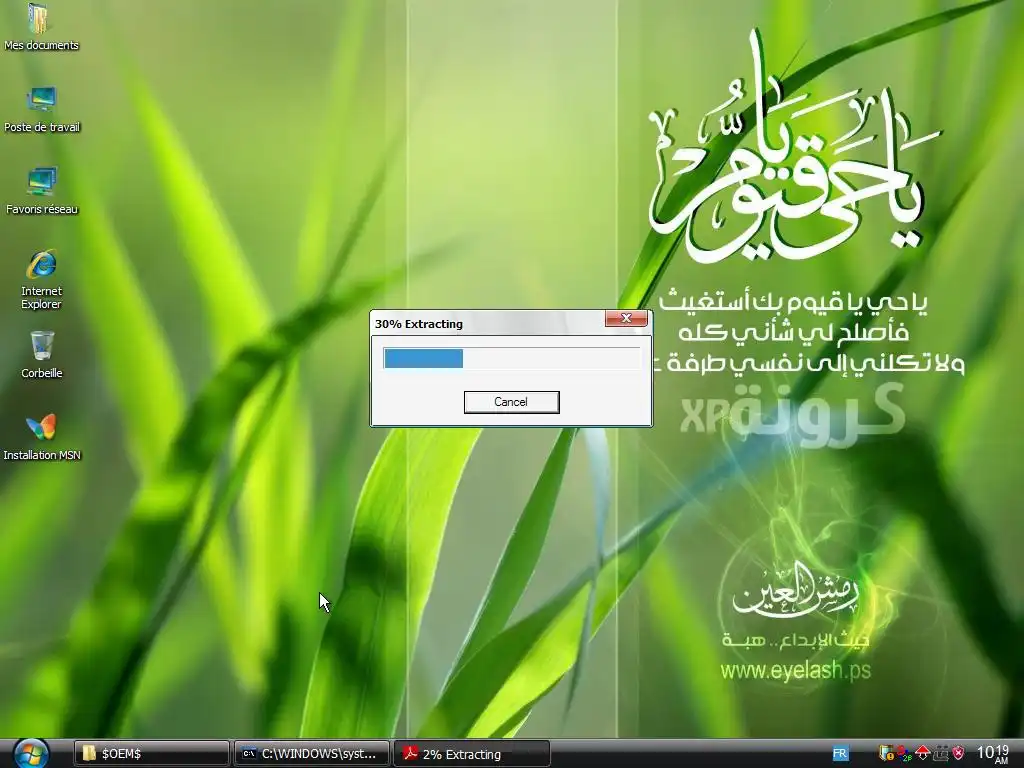Select the Poste de travail icon
Image resolution: width=1024 pixels, height=768 pixels.
point(42,110)
